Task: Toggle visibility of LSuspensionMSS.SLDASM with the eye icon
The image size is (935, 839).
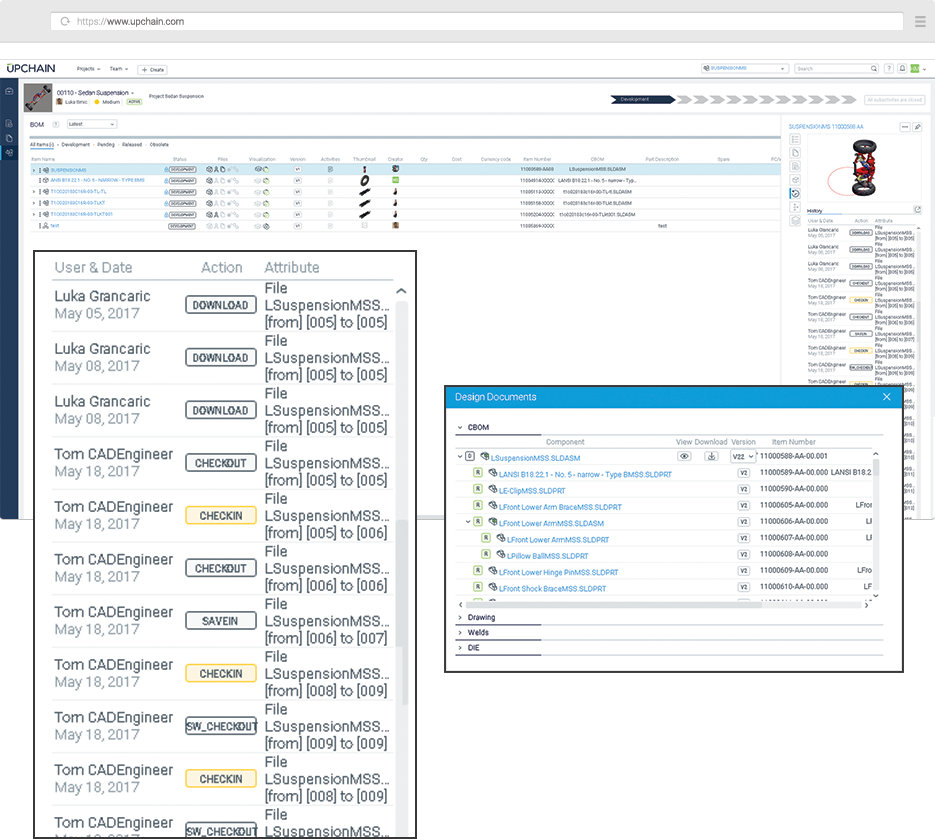Action: coord(684,457)
